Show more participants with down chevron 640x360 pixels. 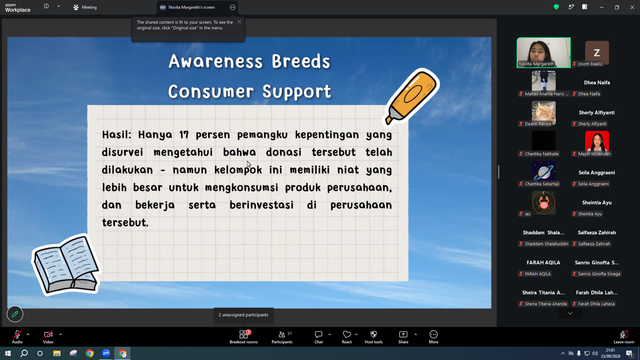(x=570, y=313)
